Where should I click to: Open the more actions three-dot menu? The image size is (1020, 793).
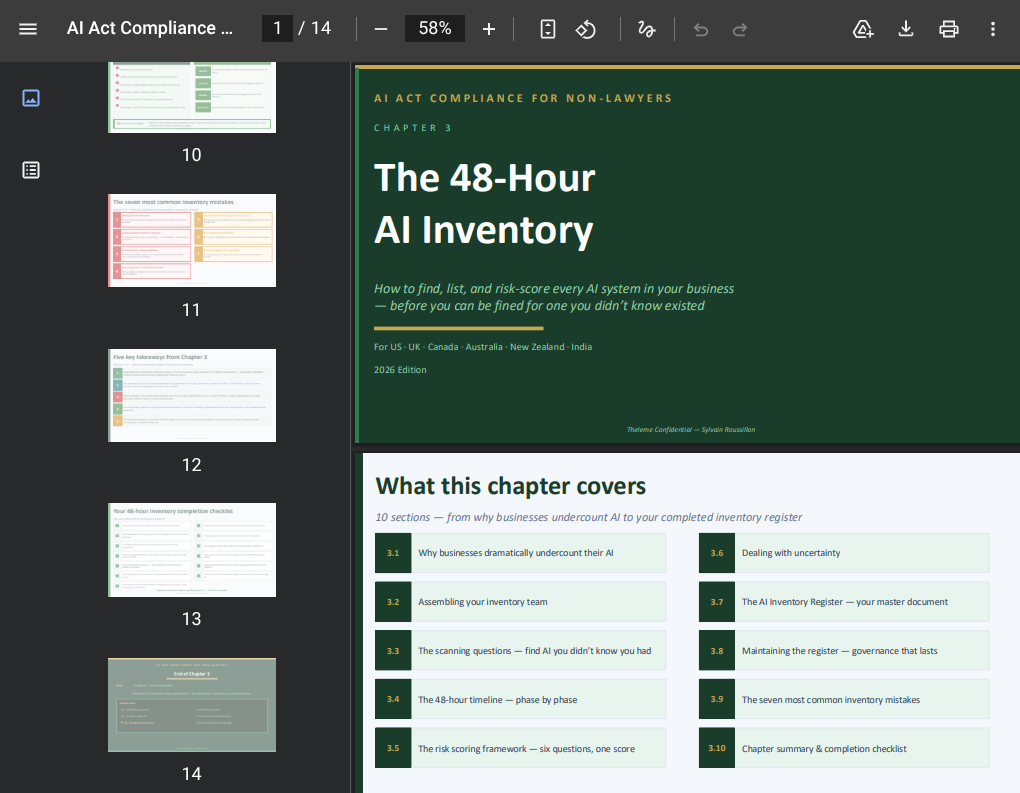coord(993,29)
